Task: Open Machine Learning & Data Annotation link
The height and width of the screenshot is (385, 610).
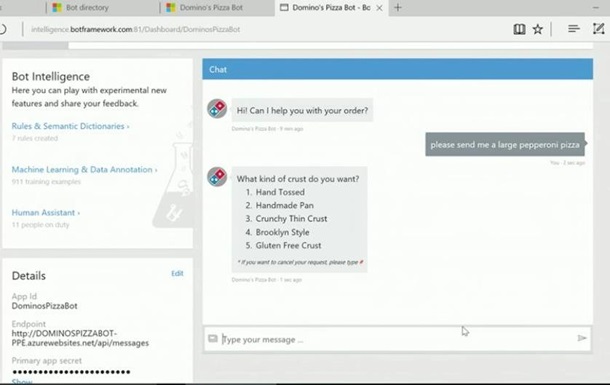Action: point(84,170)
